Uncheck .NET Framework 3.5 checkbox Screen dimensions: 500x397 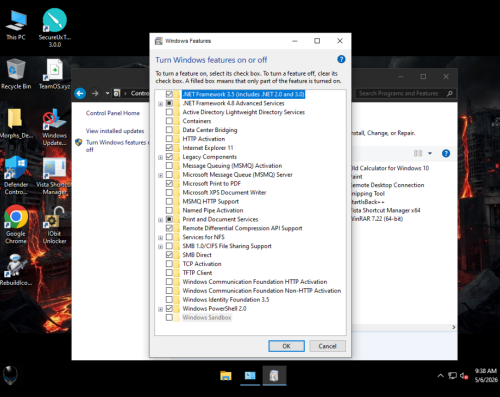[x=169, y=94]
